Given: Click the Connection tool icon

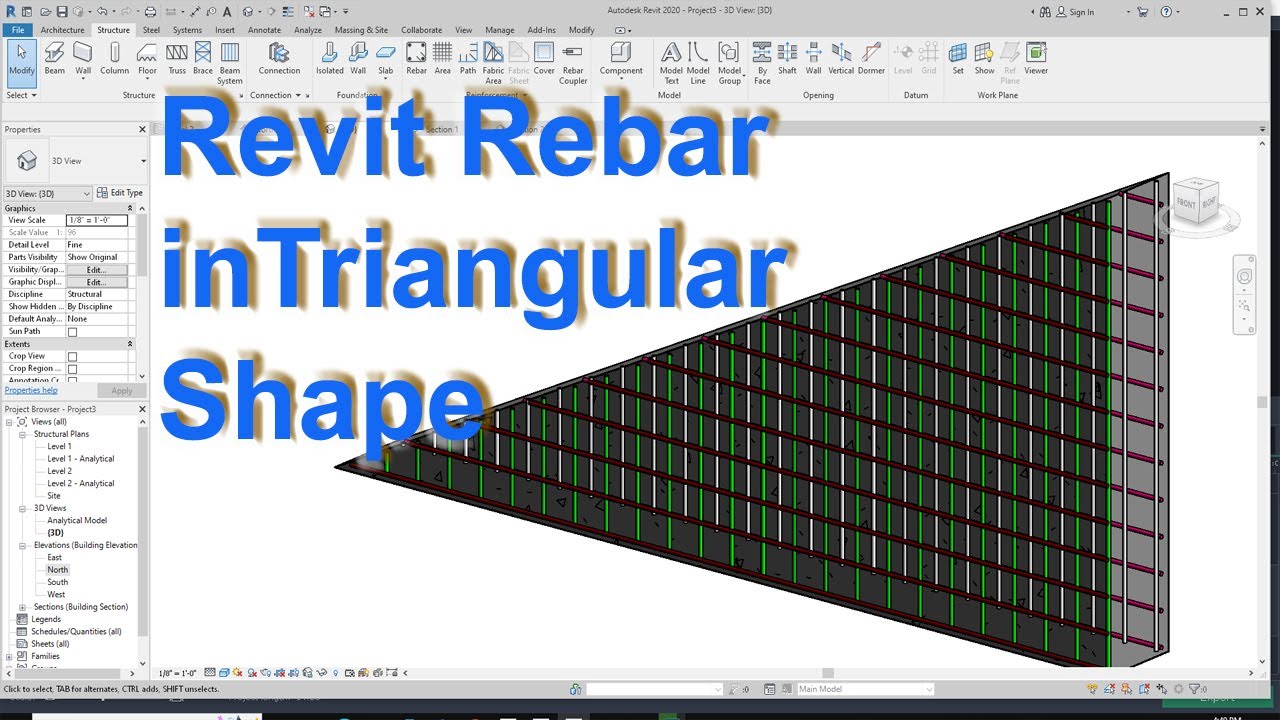Looking at the screenshot, I should point(279,59).
